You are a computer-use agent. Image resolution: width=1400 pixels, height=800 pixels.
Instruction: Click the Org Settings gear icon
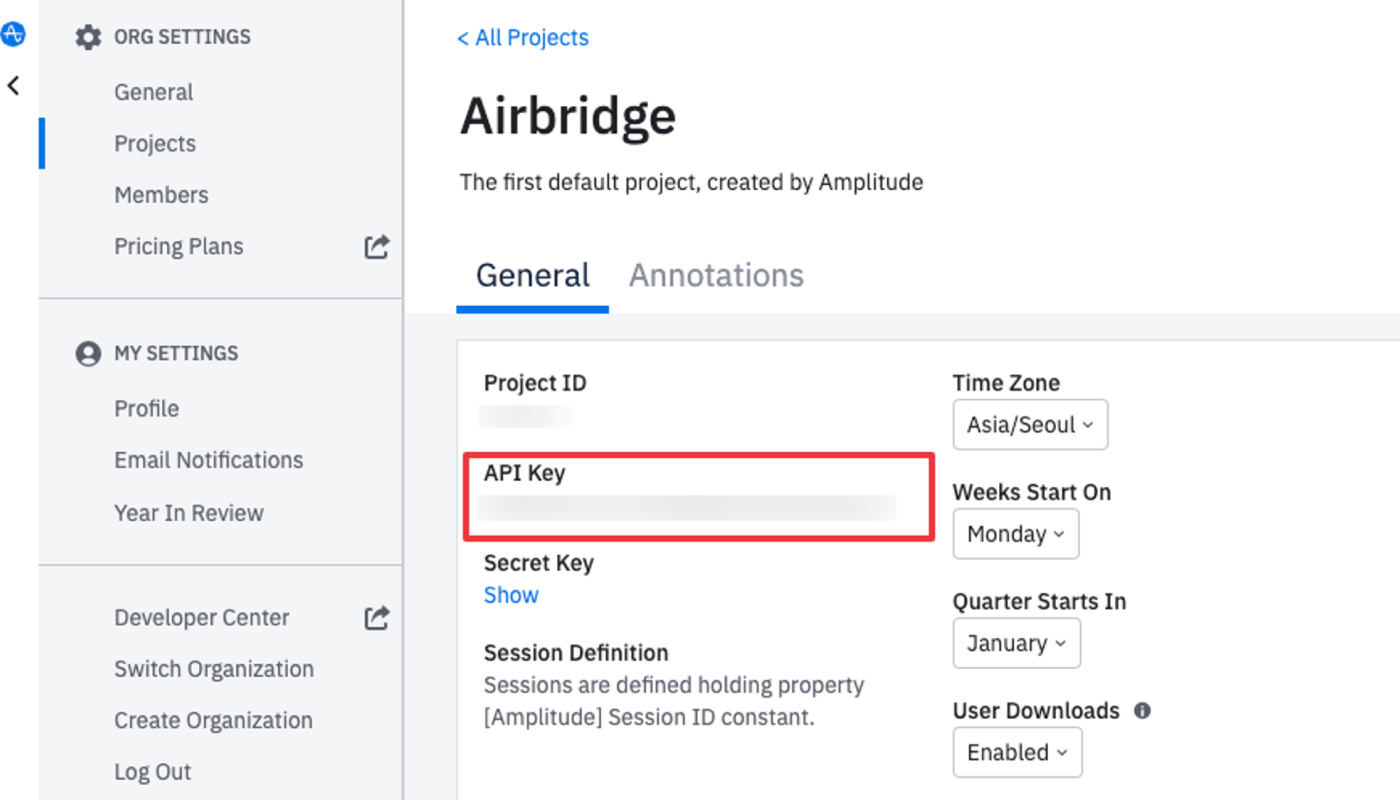click(88, 36)
